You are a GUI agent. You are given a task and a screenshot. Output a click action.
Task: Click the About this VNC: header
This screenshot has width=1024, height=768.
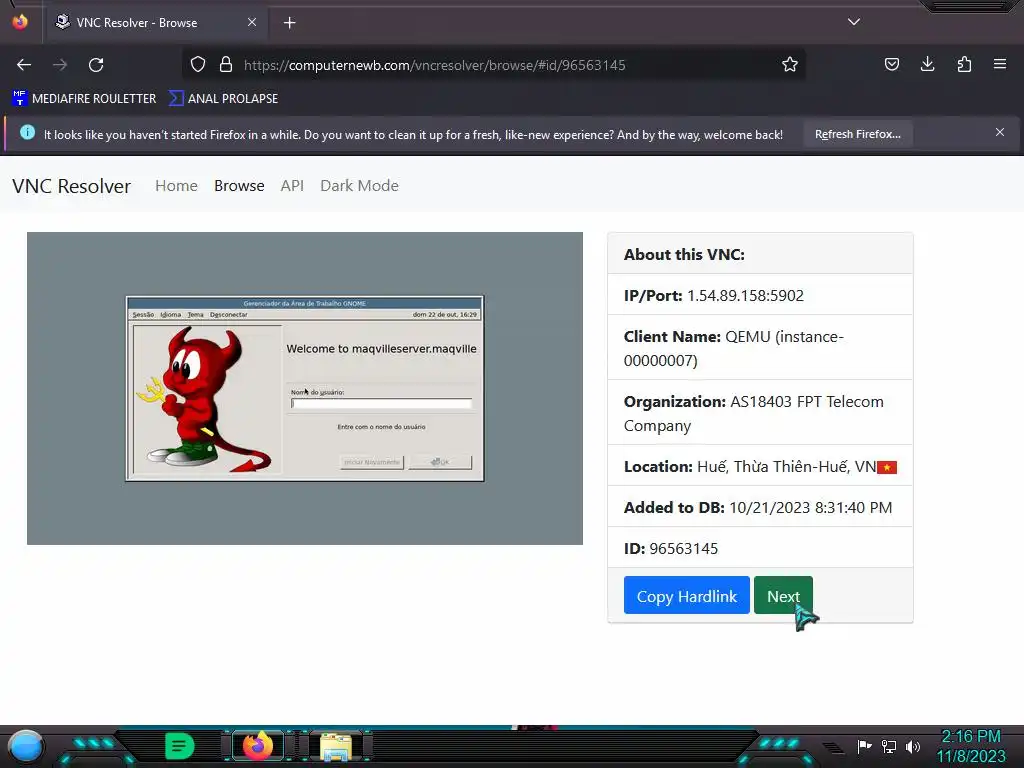coord(684,255)
